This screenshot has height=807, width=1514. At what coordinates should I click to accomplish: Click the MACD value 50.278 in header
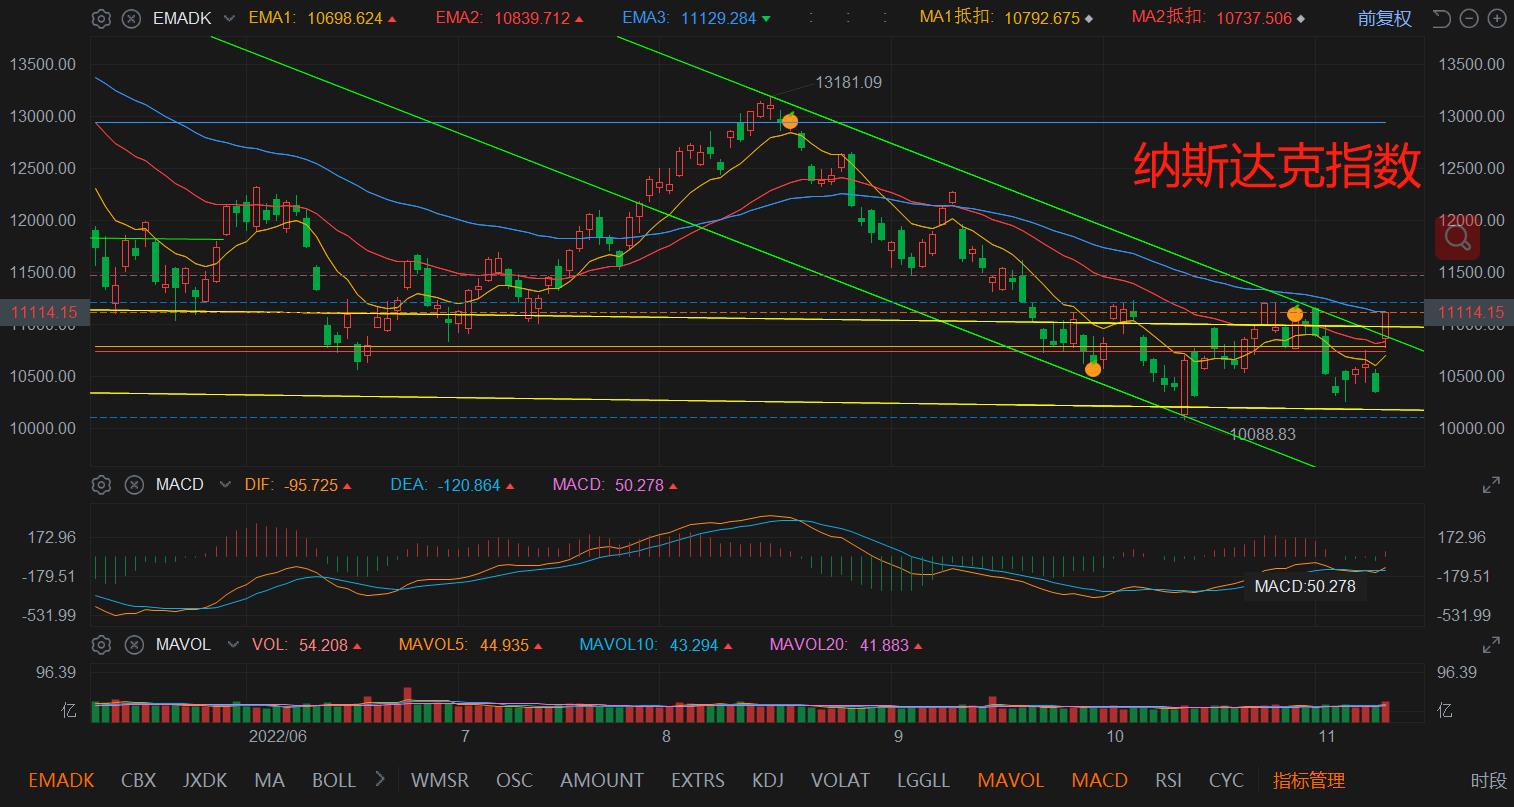(639, 485)
